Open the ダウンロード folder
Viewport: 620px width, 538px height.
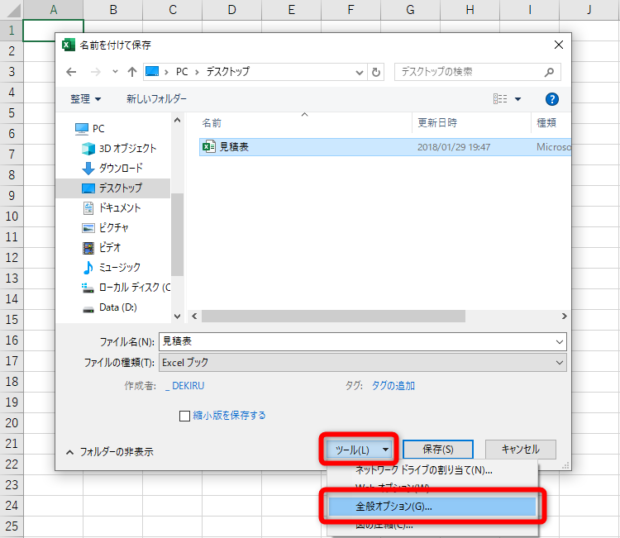click(112, 168)
